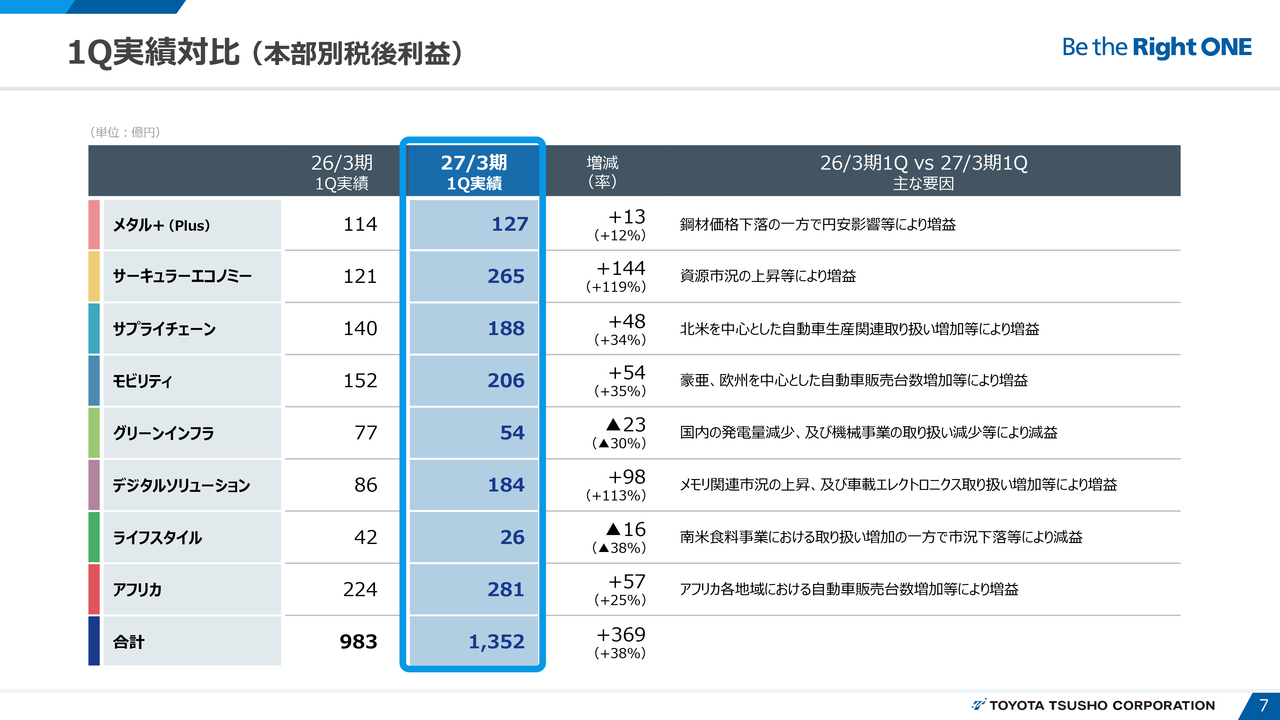Click the explanation about メモリ関連市況
The height and width of the screenshot is (720, 1280).
(x=898, y=486)
